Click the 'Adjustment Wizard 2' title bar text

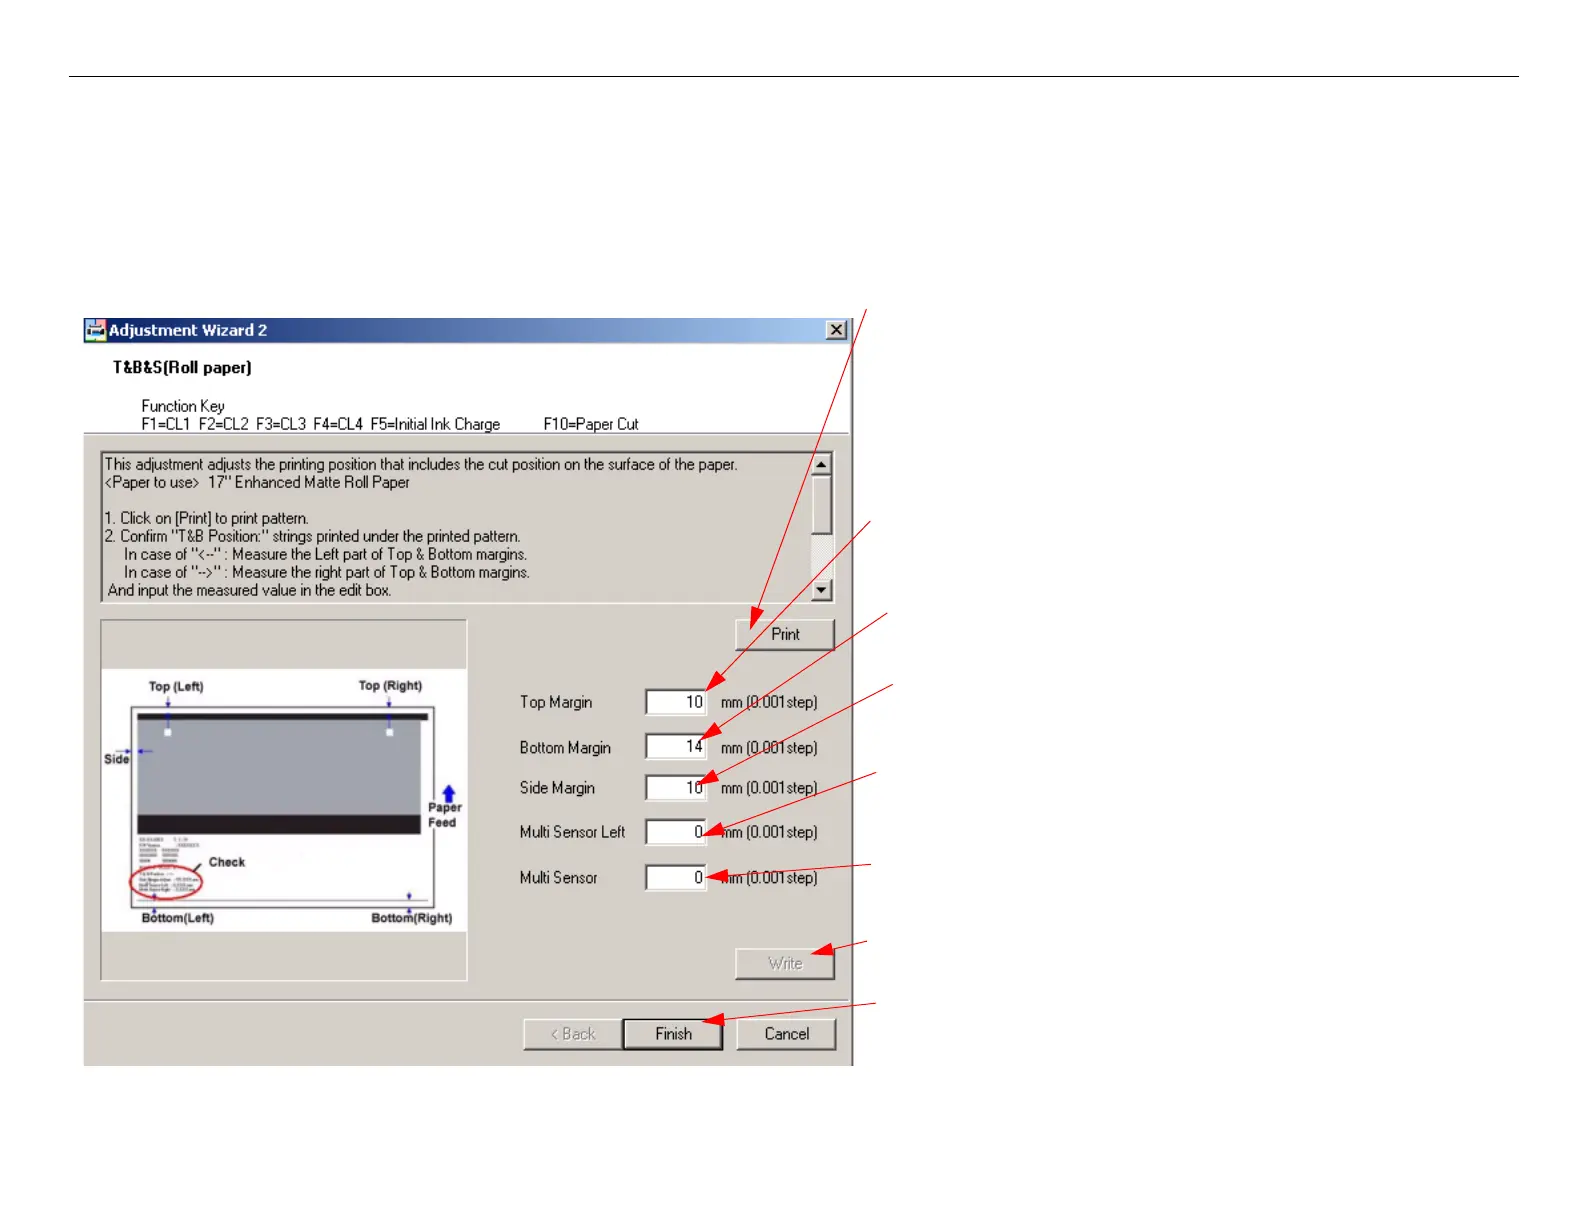[x=188, y=330]
